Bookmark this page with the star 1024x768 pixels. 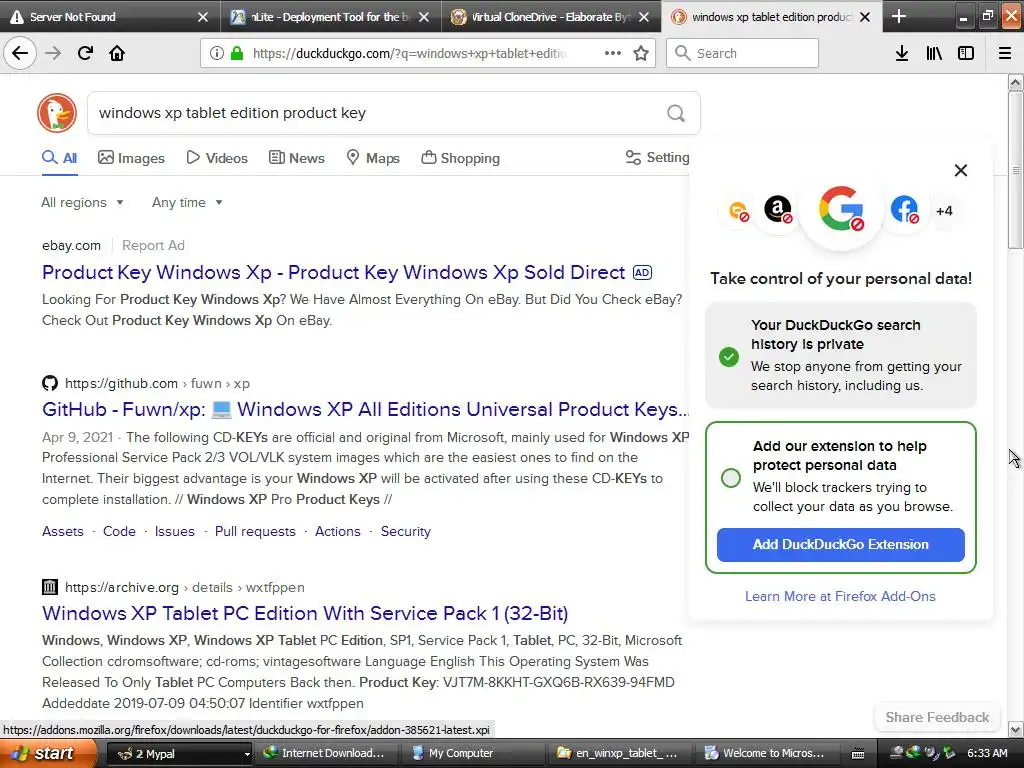click(641, 53)
